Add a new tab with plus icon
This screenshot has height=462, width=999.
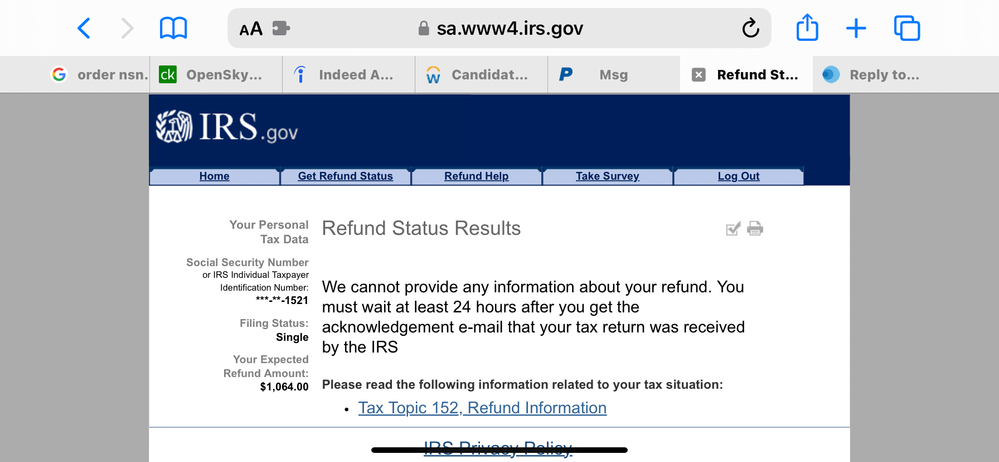[x=856, y=29]
